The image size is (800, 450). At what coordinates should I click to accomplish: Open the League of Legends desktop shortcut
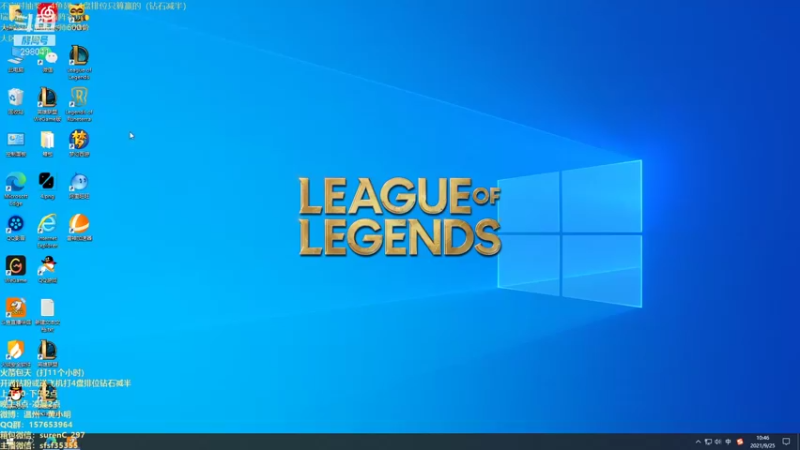79,62
